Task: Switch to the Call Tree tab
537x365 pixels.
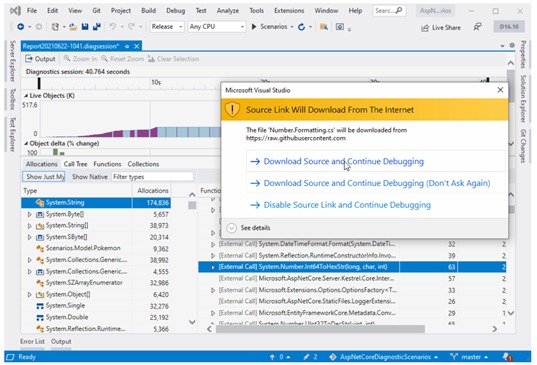Action: pos(75,164)
